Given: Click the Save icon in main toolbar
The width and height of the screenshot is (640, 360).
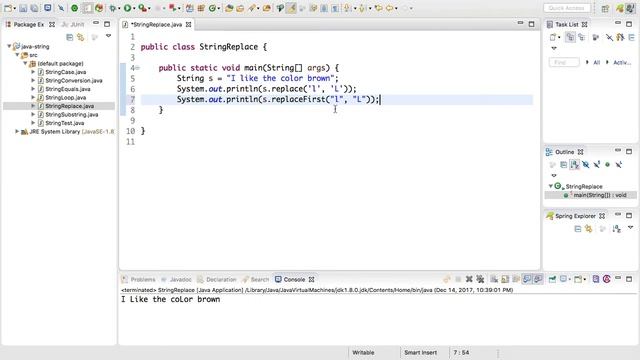Looking at the screenshot, I should point(23,8).
